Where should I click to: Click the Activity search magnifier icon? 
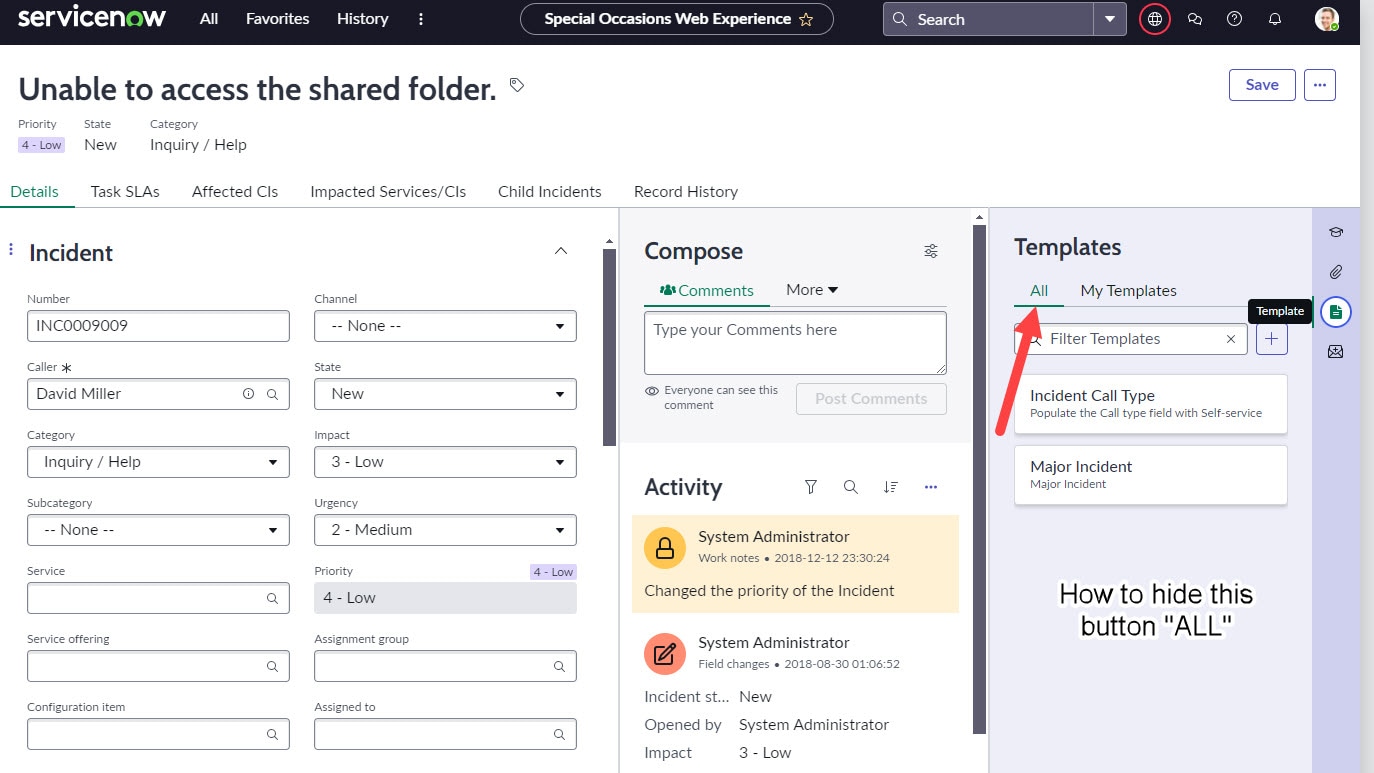tap(851, 487)
